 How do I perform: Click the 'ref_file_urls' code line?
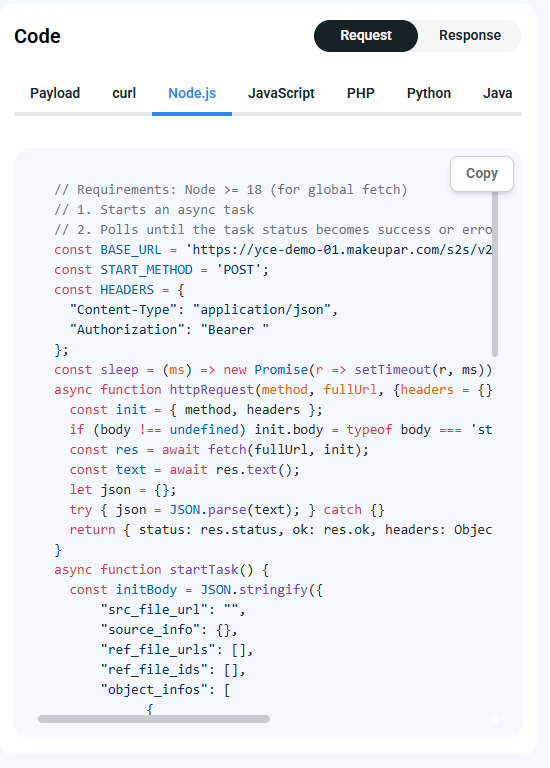coord(177,650)
